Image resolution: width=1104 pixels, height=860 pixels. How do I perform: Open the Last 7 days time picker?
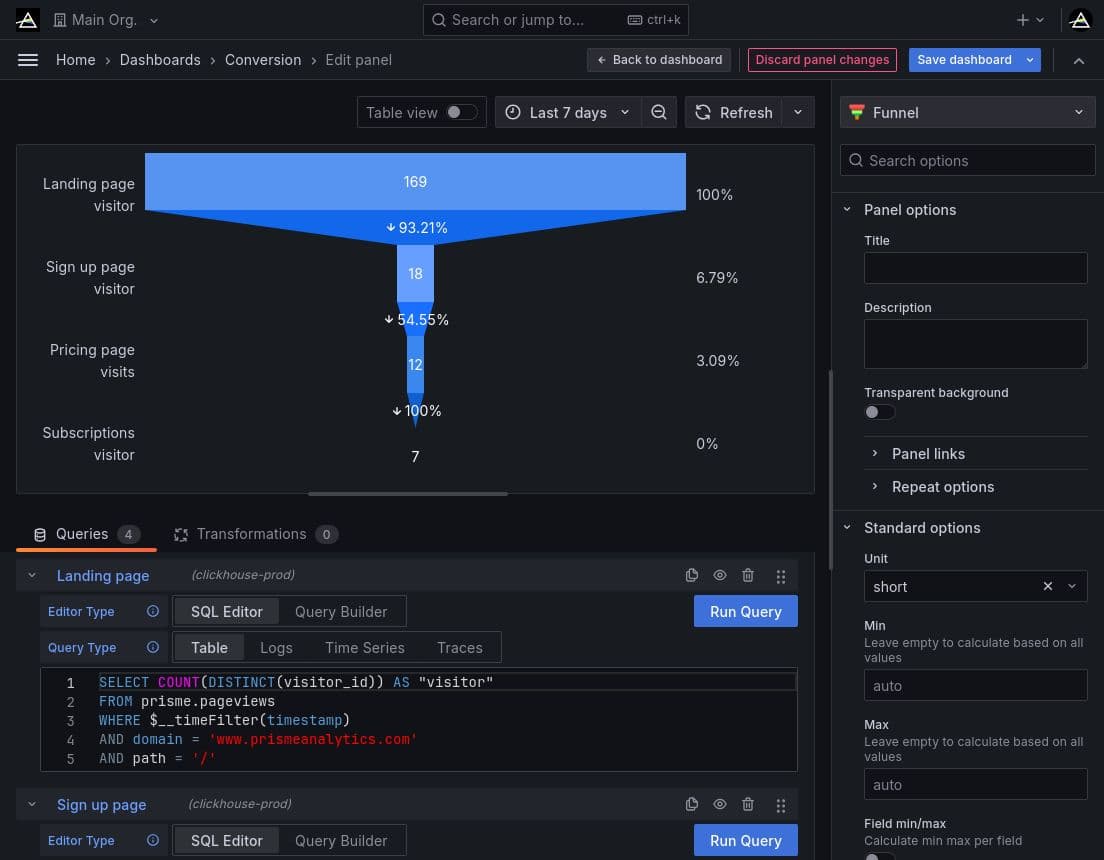tap(567, 113)
